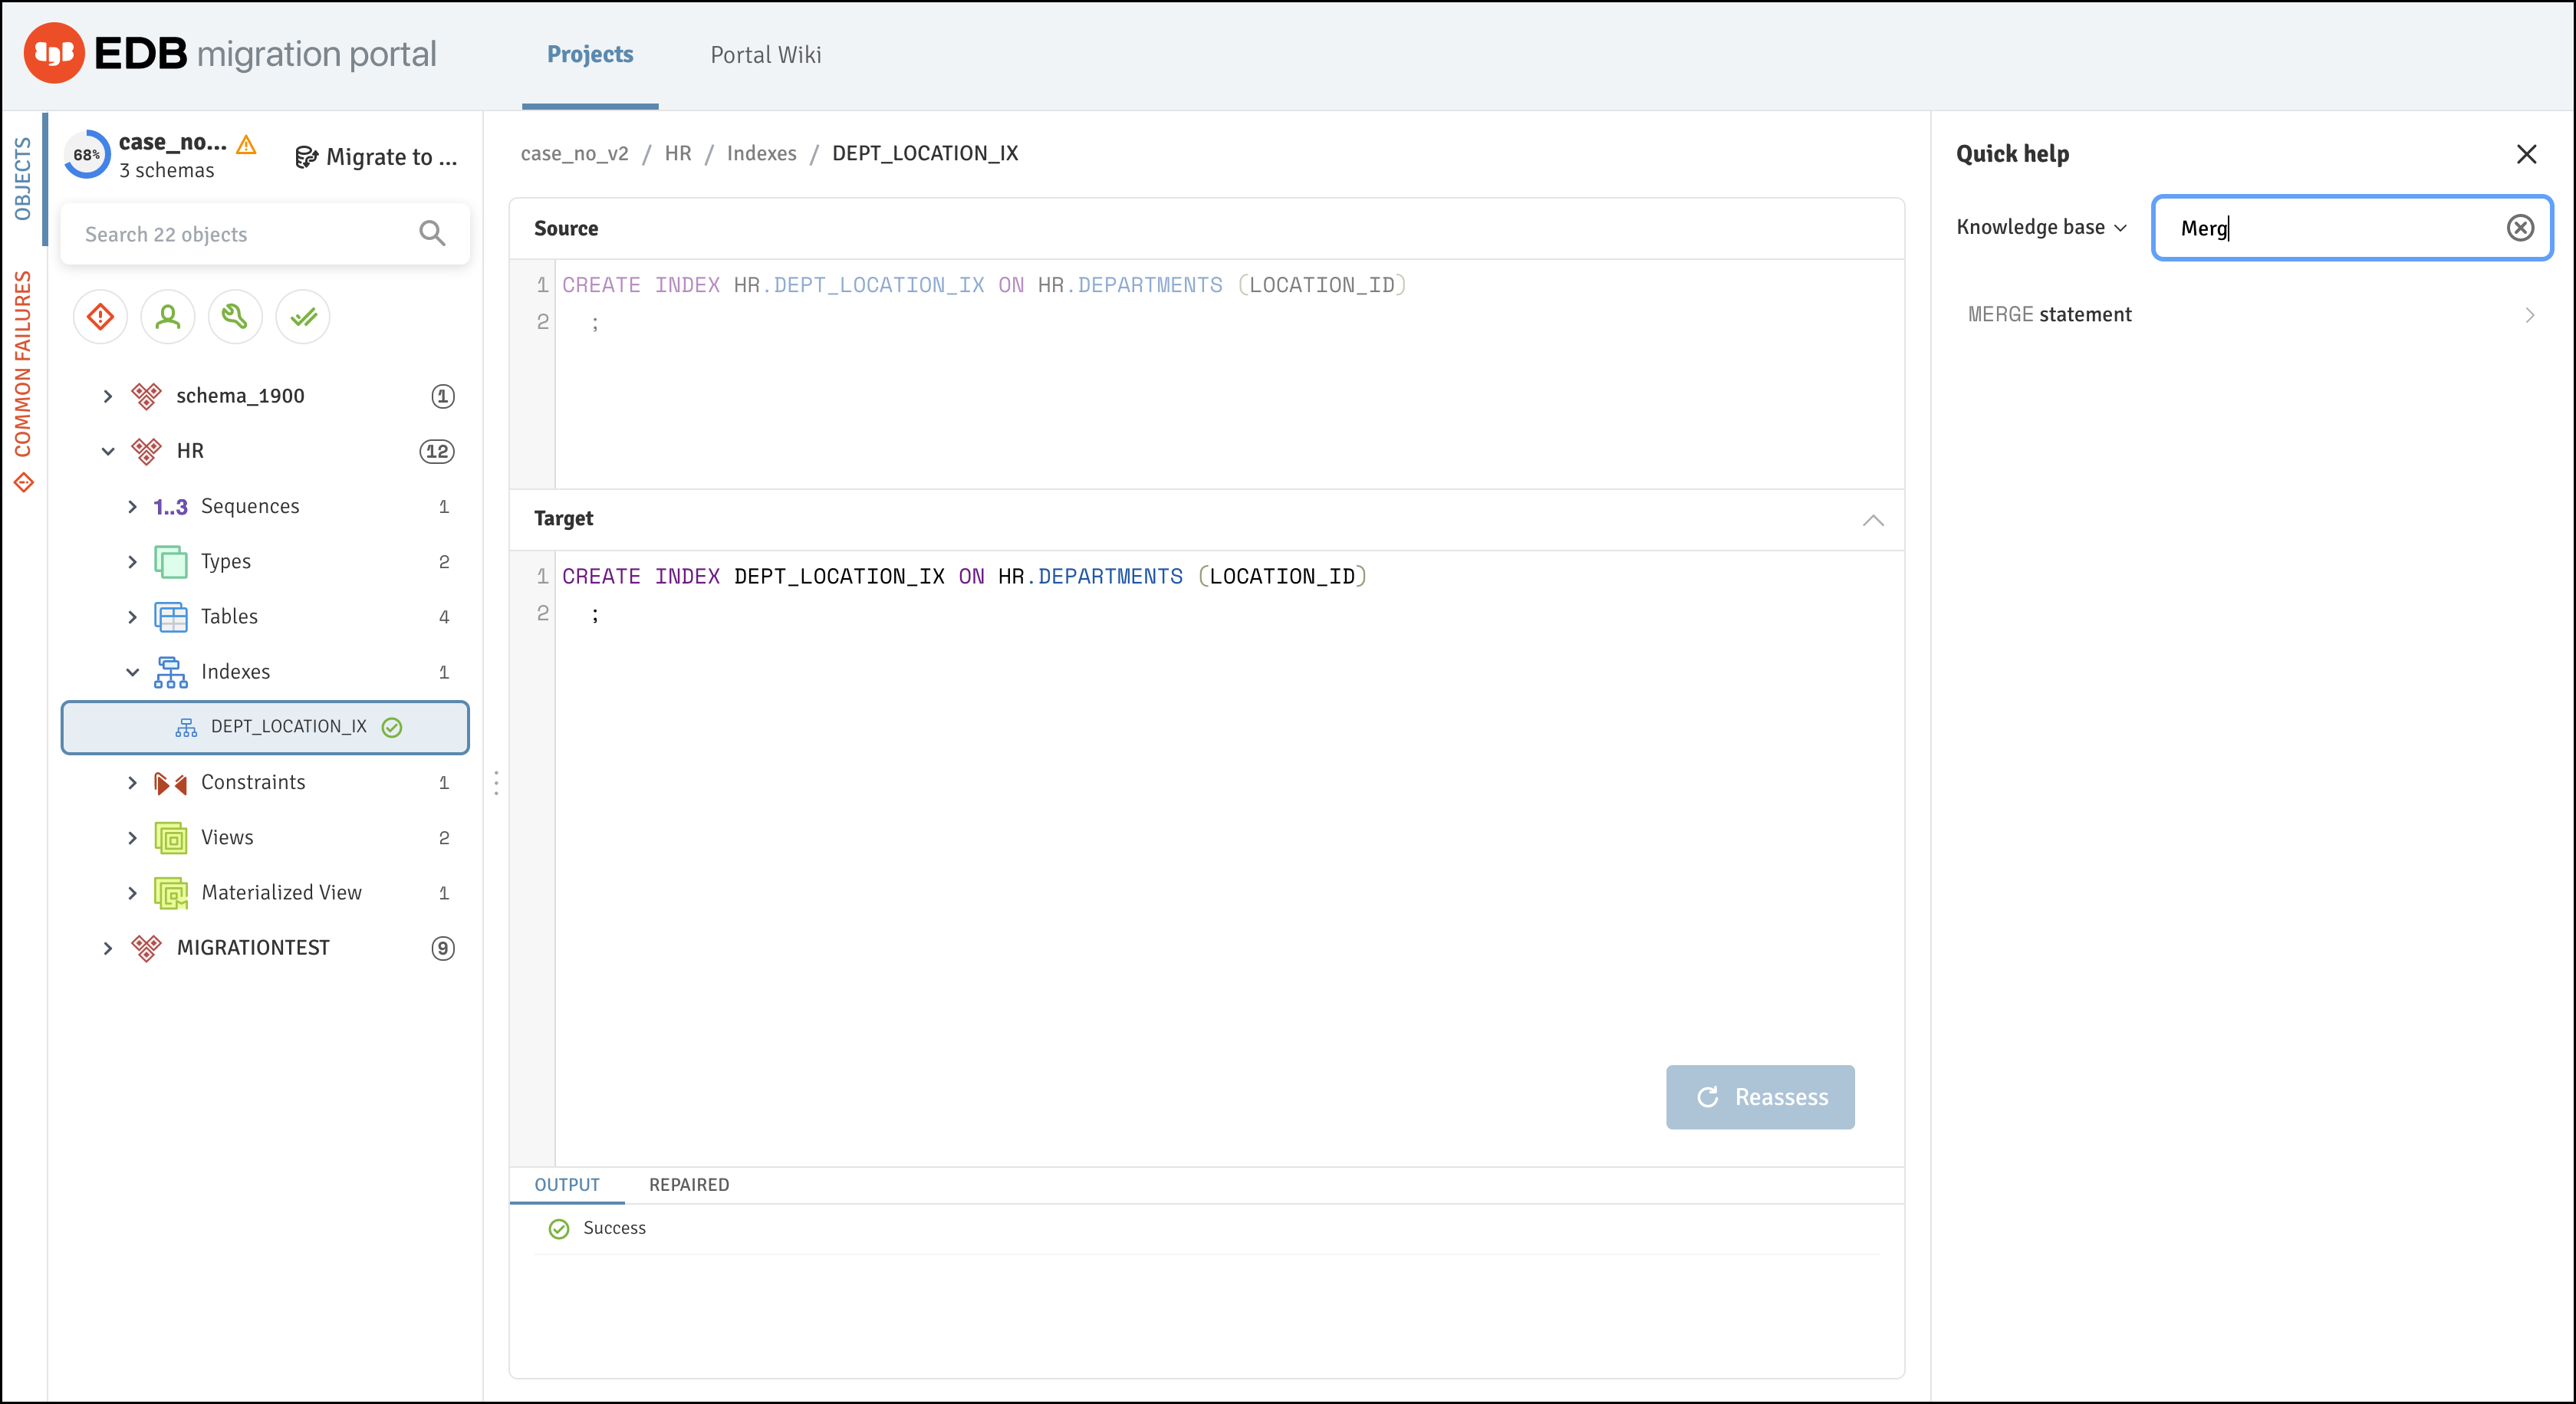Clear the Quick help search field
Viewport: 2576px width, 1404px height.
2520,228
